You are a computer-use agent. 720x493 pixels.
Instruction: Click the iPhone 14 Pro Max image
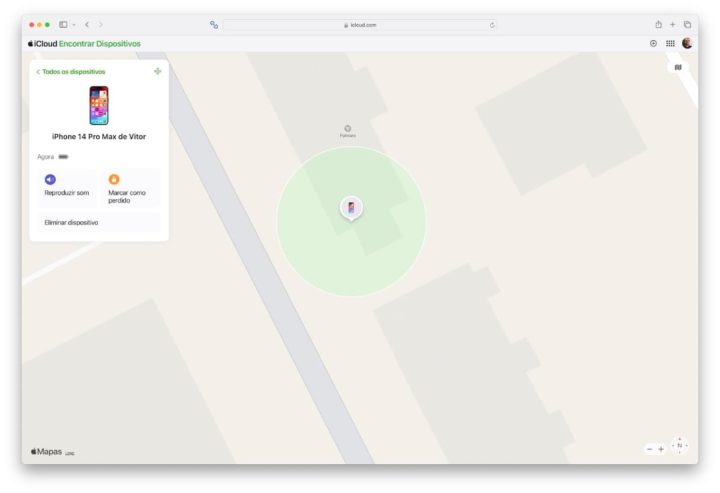(99, 106)
